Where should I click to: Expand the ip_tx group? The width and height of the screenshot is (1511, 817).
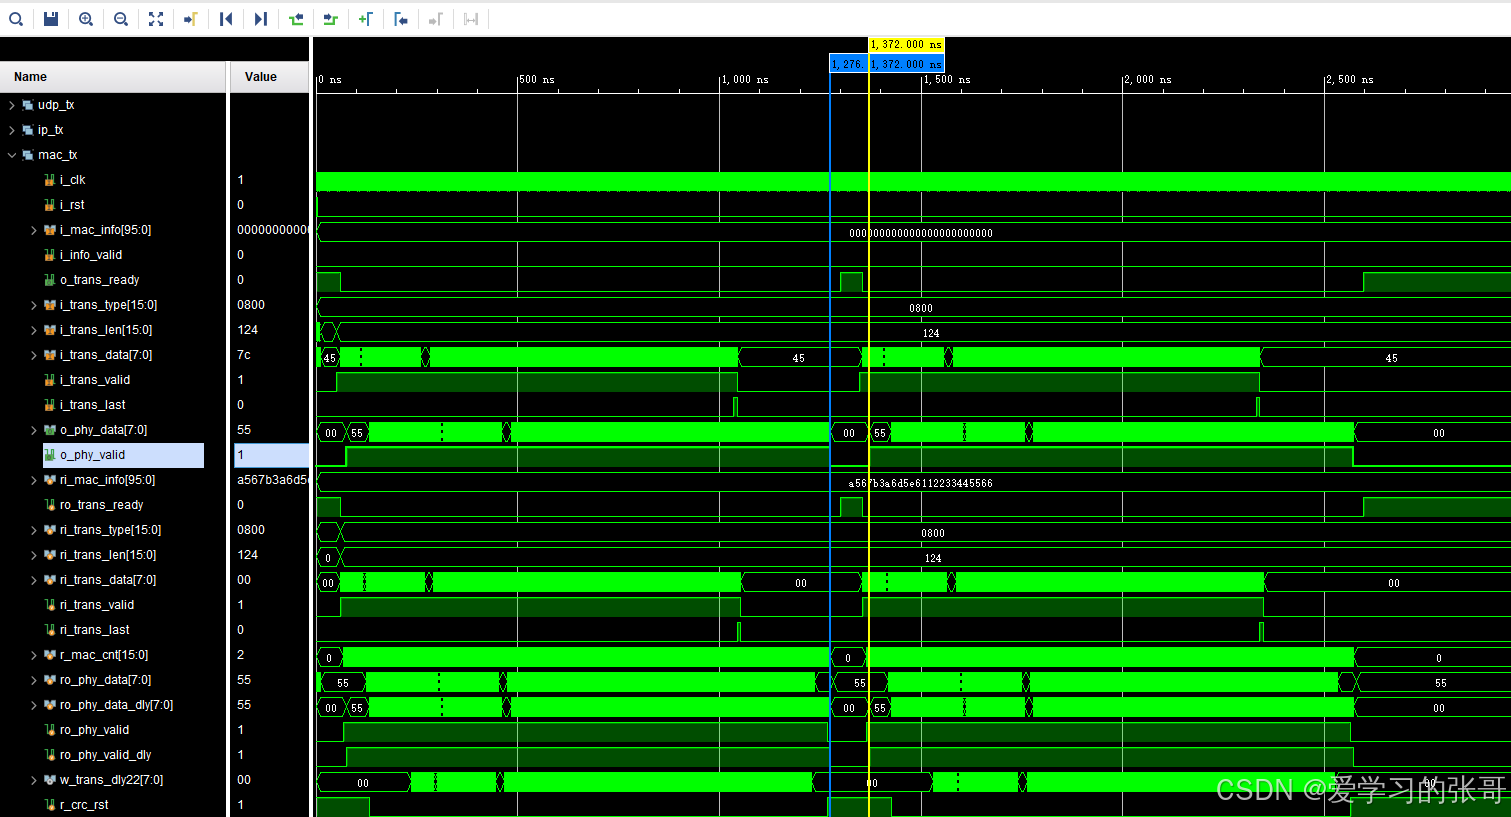coord(12,130)
